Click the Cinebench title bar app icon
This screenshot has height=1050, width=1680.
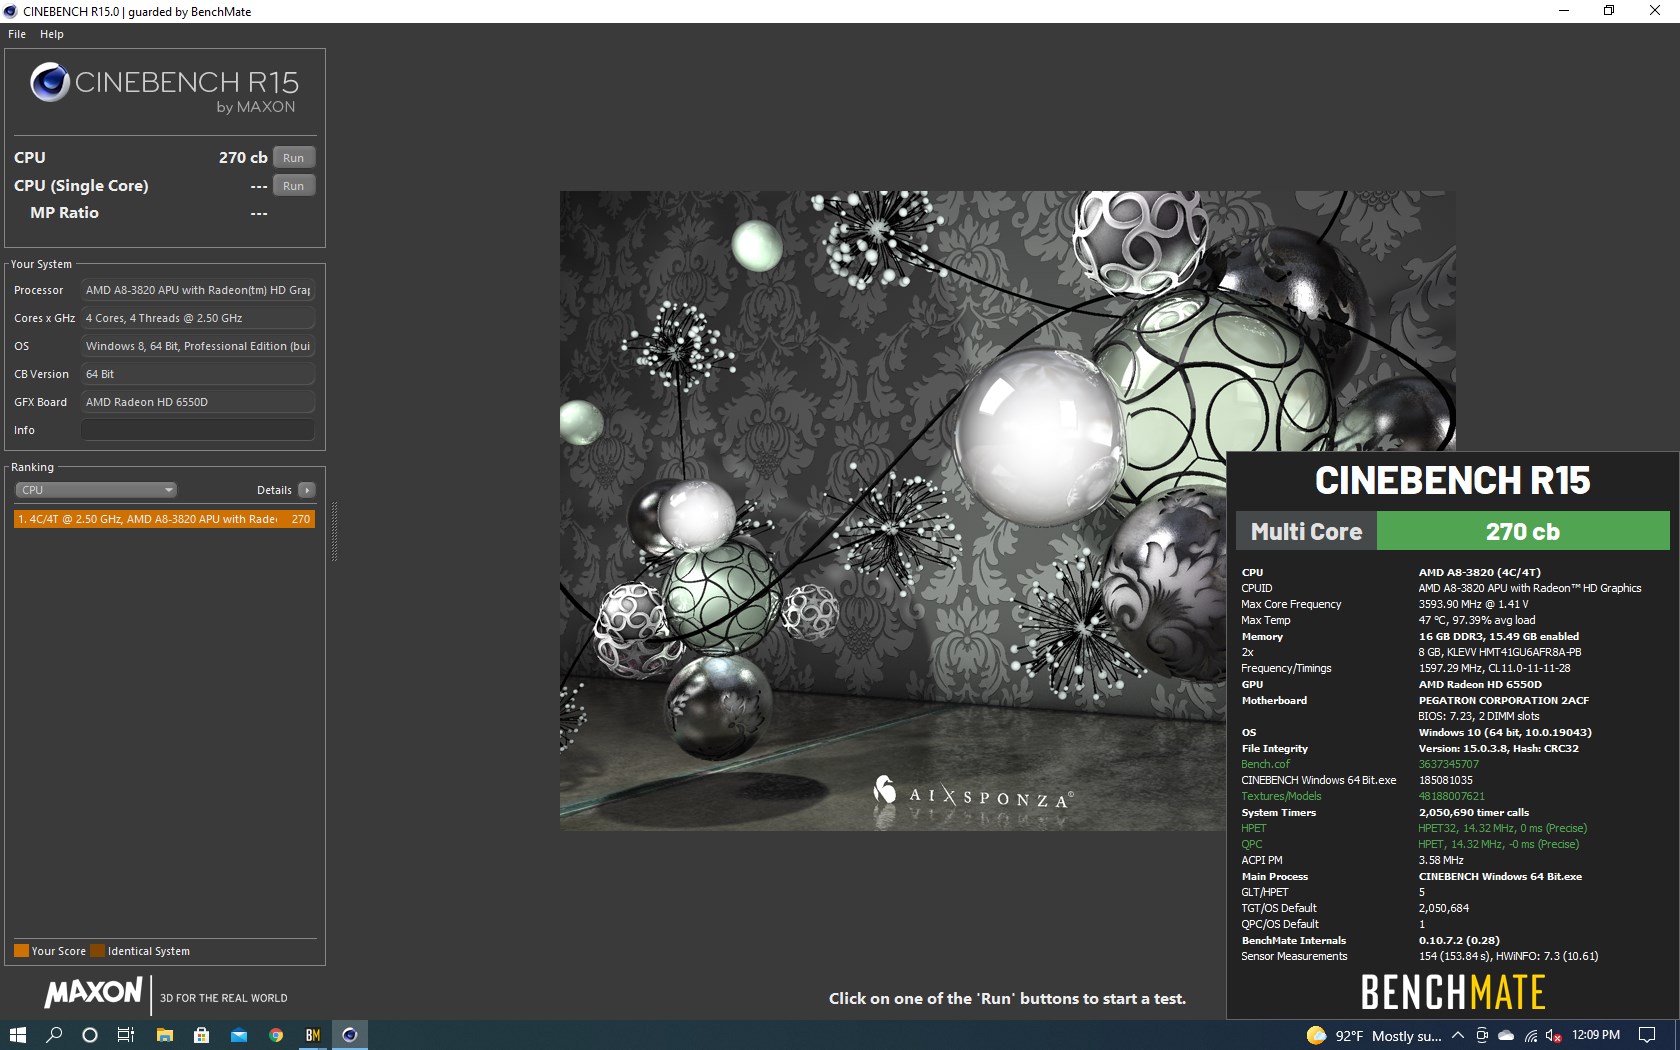tap(11, 11)
